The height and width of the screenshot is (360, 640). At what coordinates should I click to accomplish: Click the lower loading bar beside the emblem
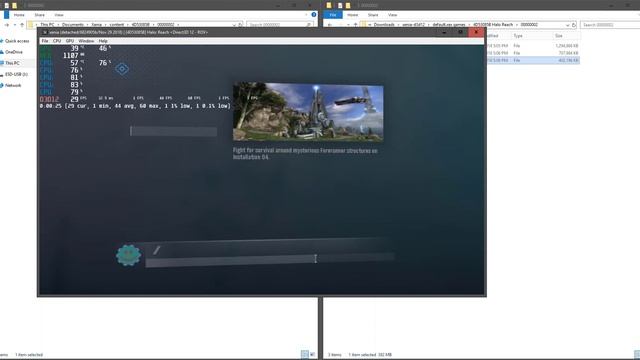pos(269,260)
